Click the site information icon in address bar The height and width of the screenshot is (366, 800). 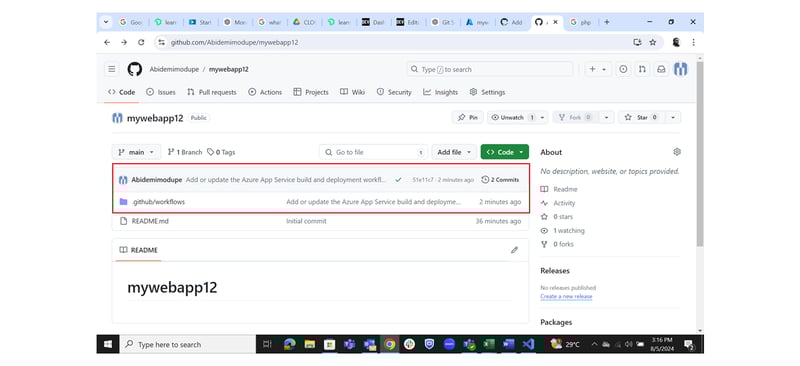click(162, 42)
